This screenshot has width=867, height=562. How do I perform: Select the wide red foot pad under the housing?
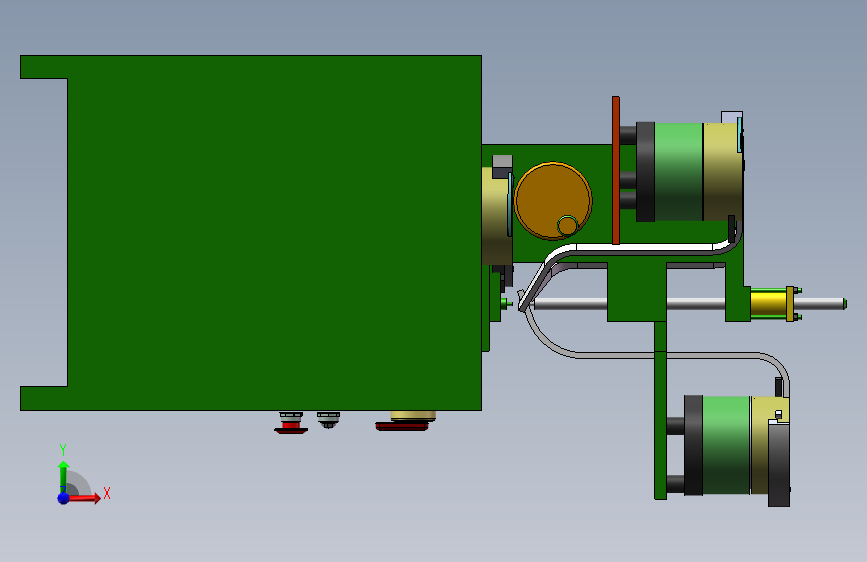(x=402, y=426)
